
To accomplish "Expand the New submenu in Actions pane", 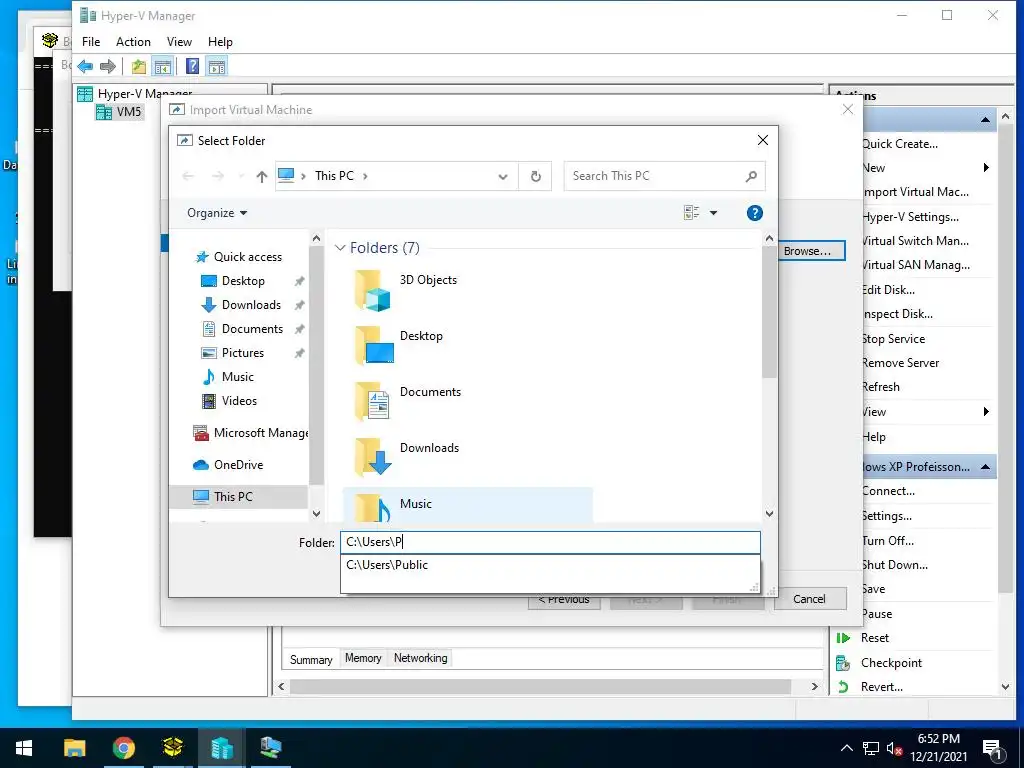I will [x=986, y=168].
